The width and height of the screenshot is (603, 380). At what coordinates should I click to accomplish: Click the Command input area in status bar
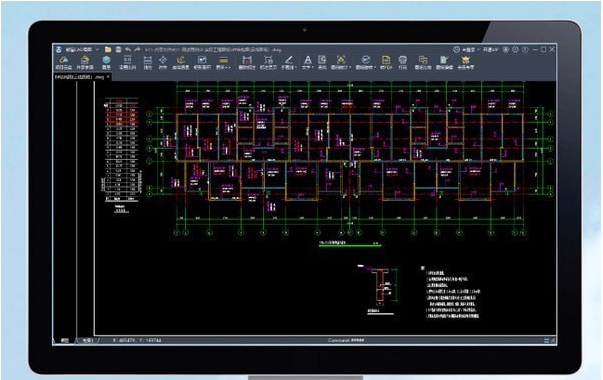click(346, 340)
